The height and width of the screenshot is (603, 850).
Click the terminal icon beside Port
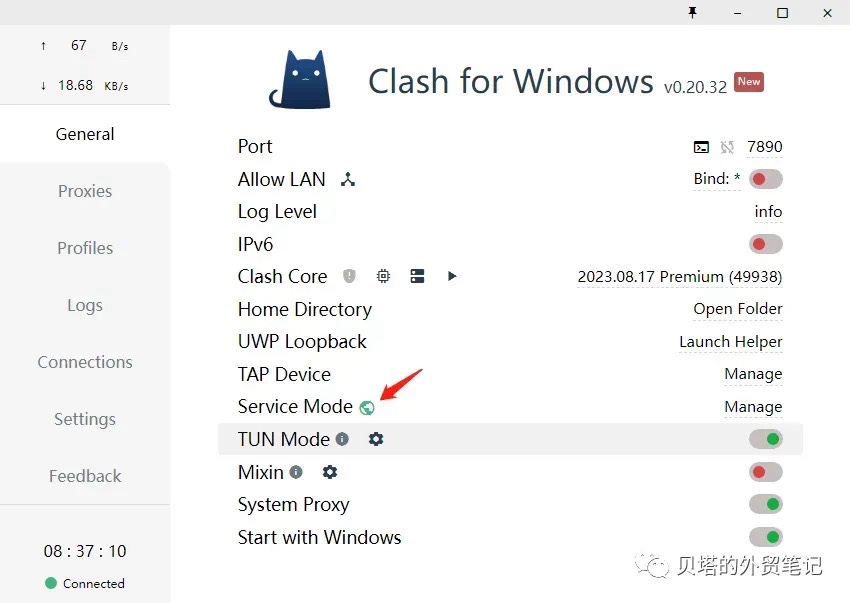click(x=701, y=147)
